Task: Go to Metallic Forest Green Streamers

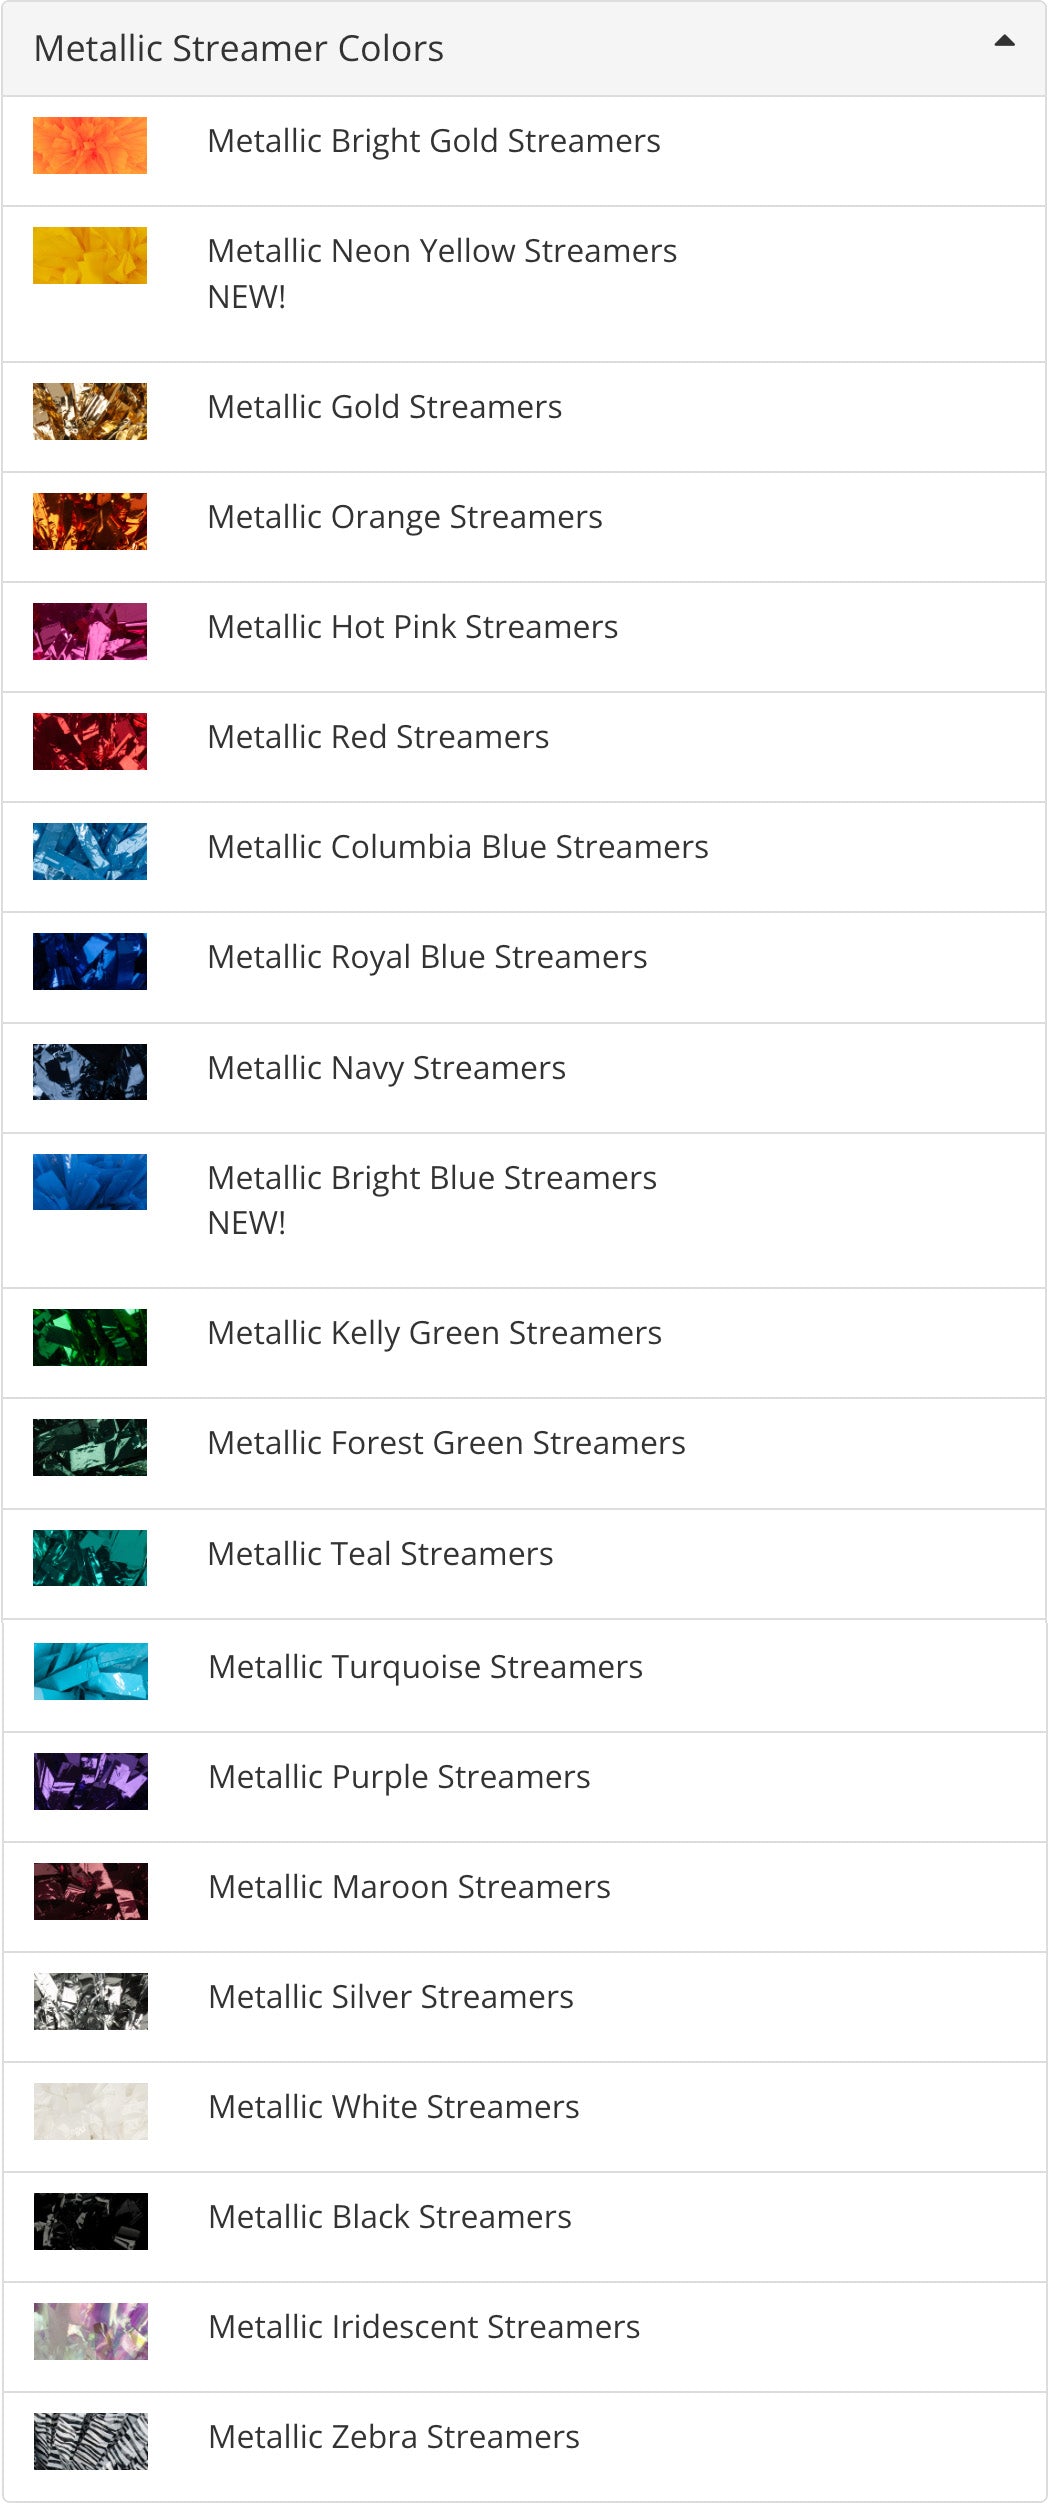Action: [446, 1444]
